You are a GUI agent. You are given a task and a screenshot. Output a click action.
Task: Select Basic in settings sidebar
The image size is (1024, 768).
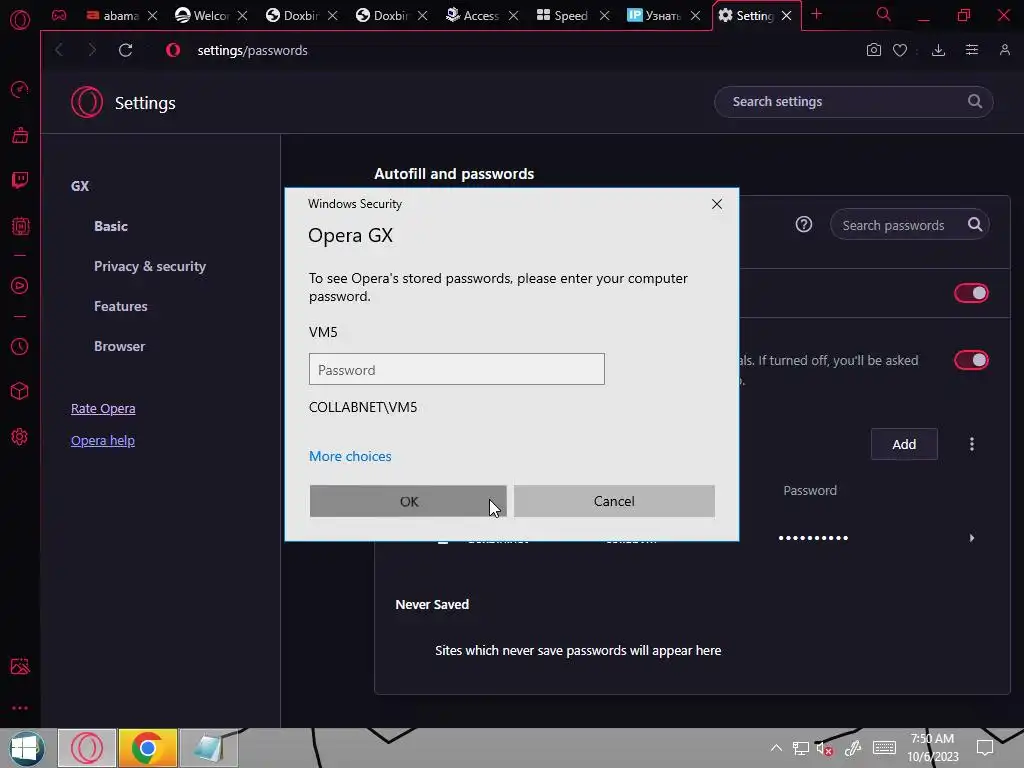[111, 226]
